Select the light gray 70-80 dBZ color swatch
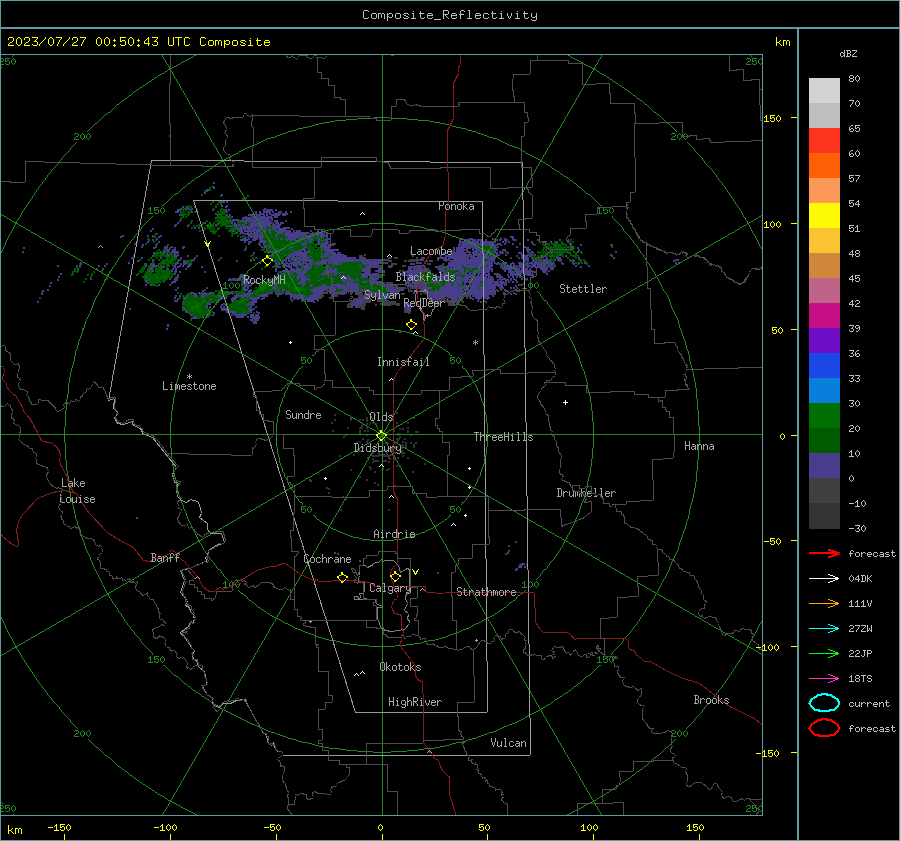This screenshot has width=900, height=841. [x=824, y=91]
